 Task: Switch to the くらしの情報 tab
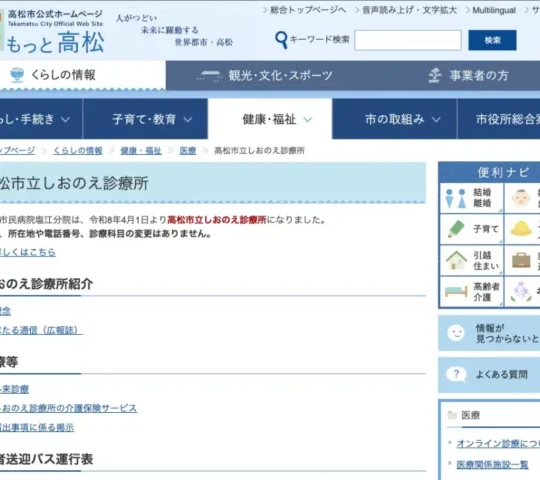[x=83, y=75]
